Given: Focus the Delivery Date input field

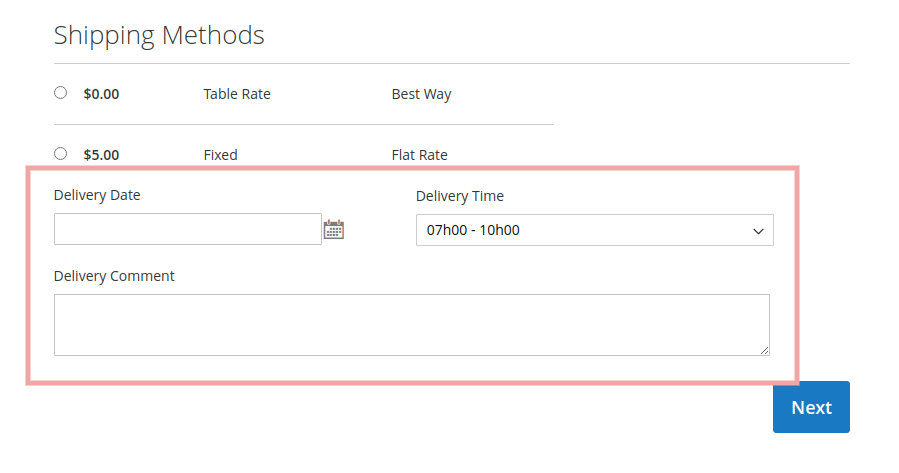Looking at the screenshot, I should coord(188,229).
